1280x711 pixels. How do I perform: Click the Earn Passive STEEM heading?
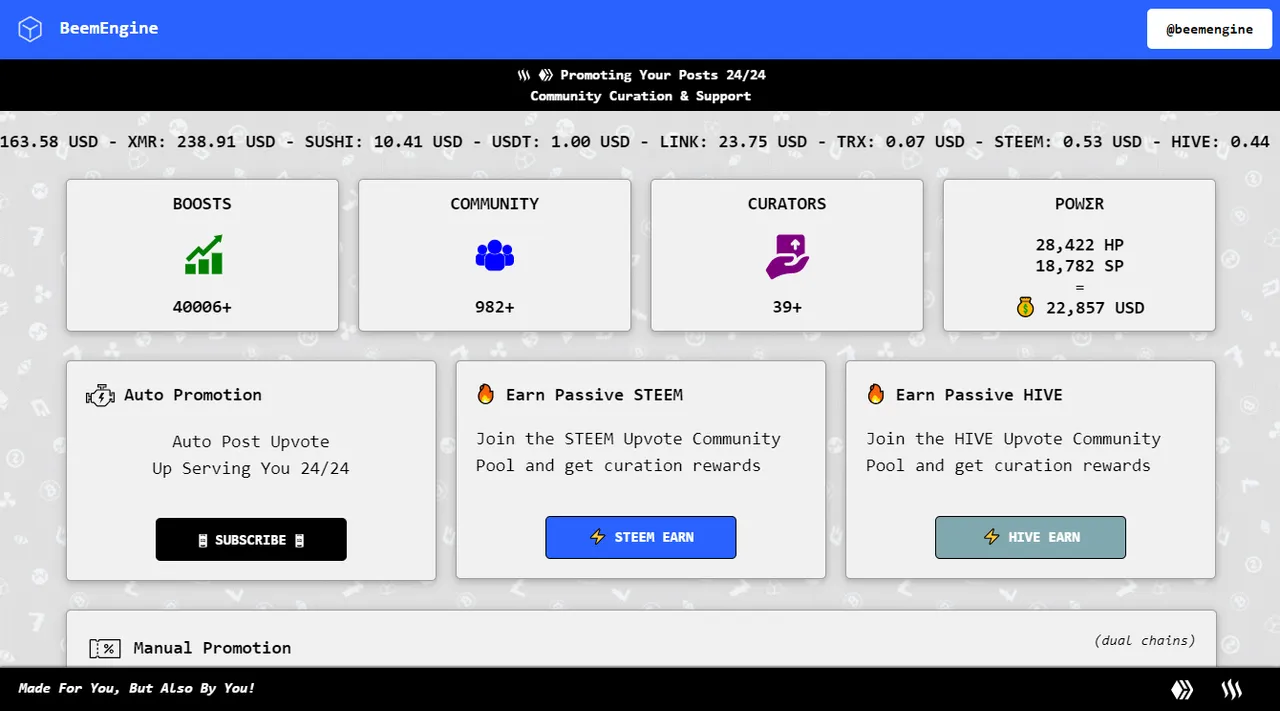pos(595,395)
